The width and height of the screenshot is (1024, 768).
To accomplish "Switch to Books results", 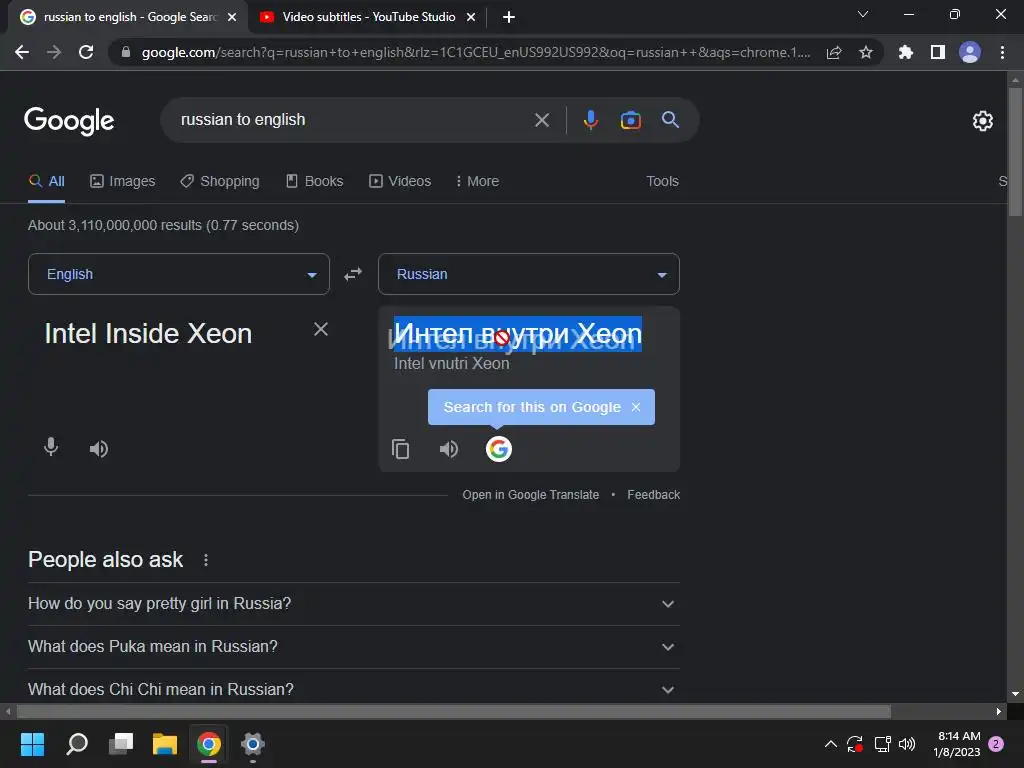I will click(315, 181).
